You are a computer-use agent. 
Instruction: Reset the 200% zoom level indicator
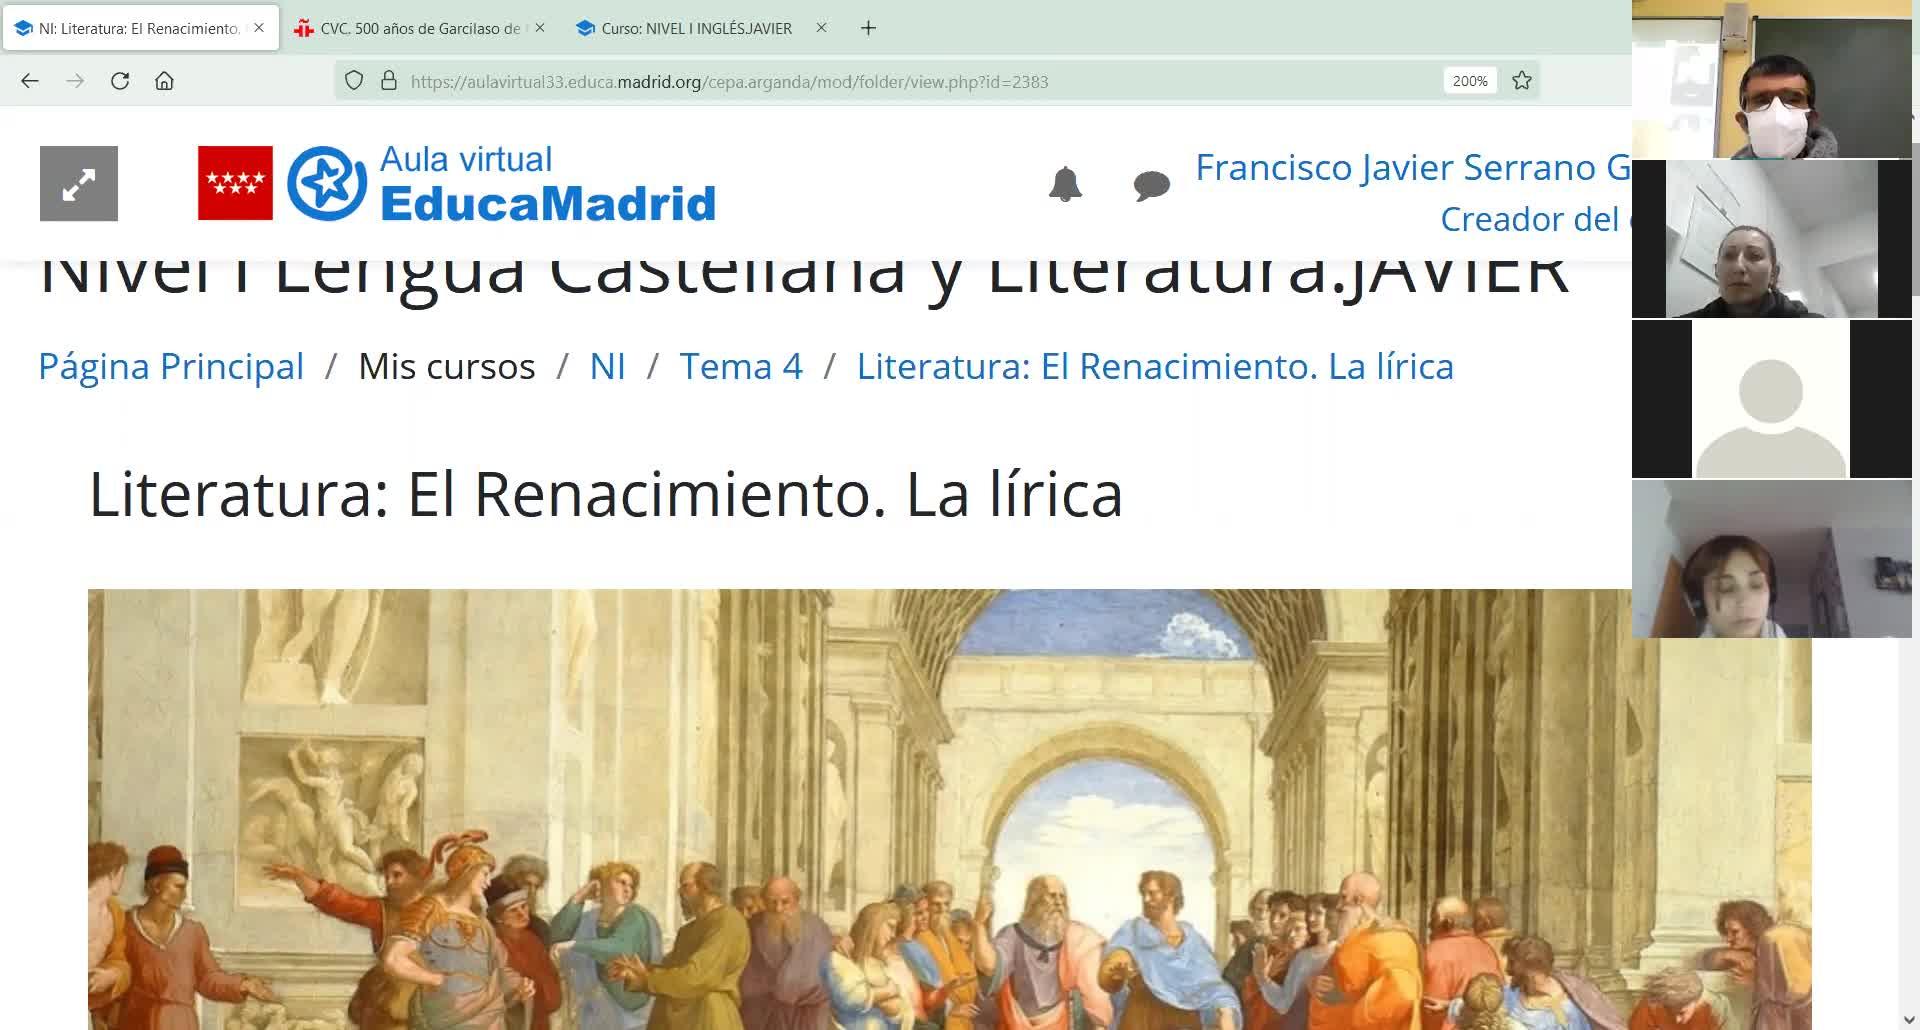(x=1470, y=81)
